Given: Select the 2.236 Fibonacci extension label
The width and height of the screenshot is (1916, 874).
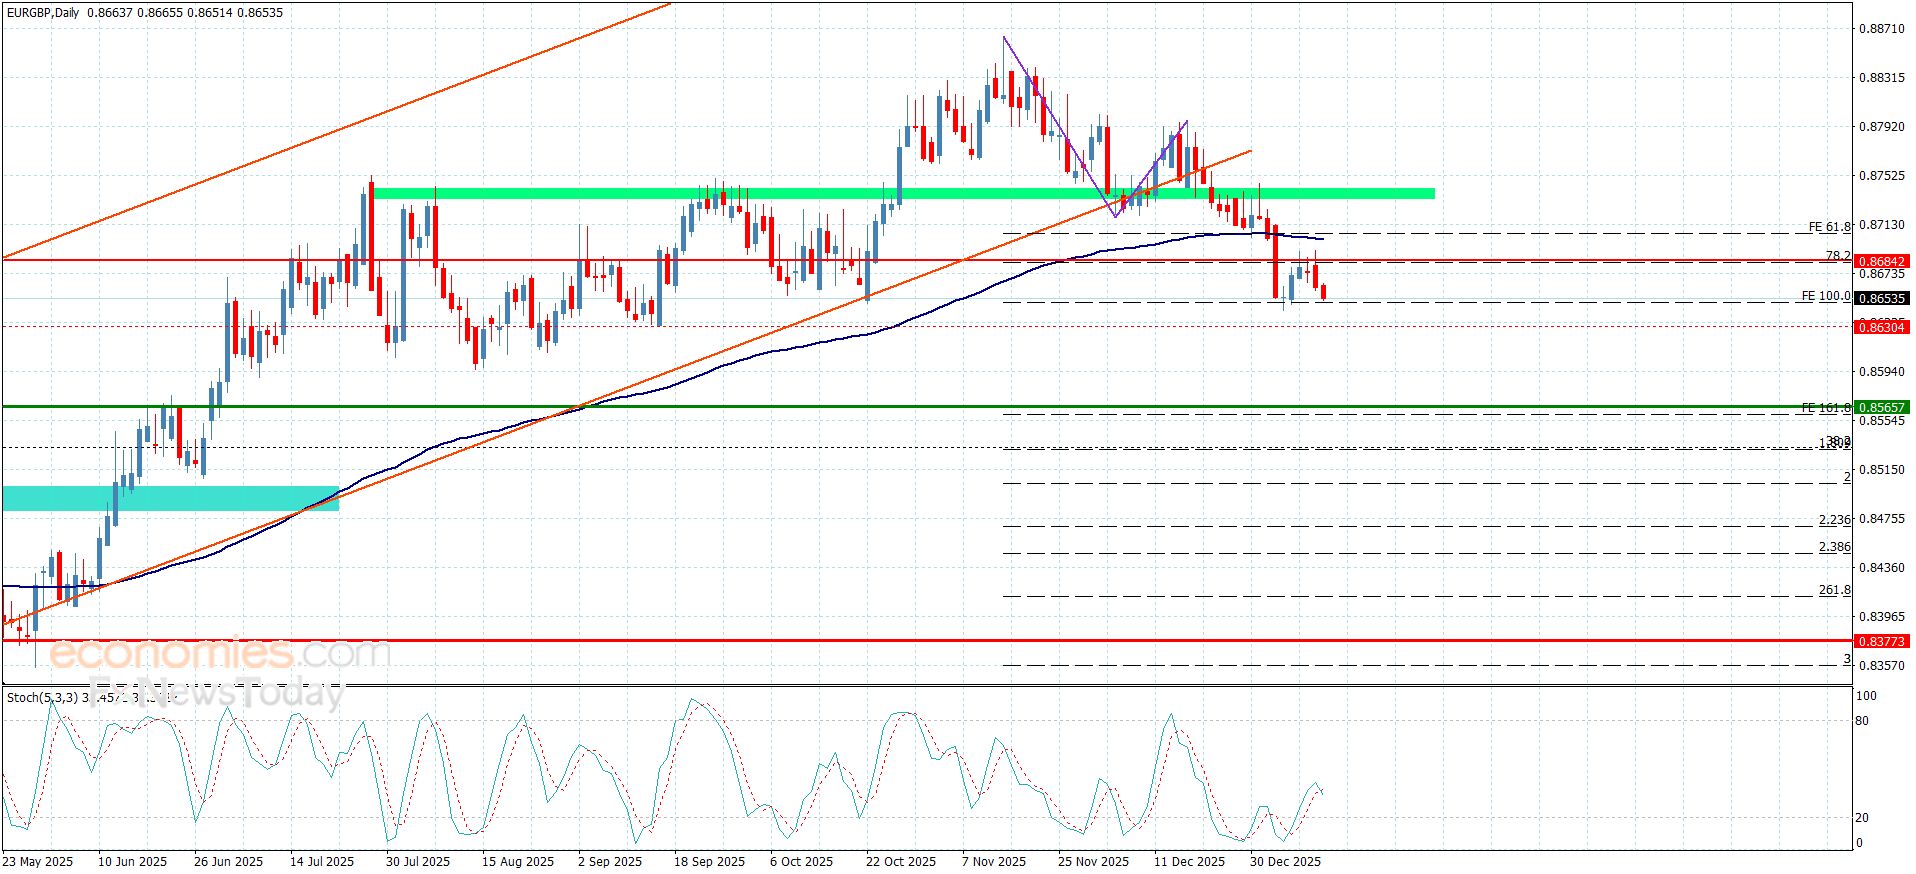Looking at the screenshot, I should pyautogui.click(x=1834, y=520).
